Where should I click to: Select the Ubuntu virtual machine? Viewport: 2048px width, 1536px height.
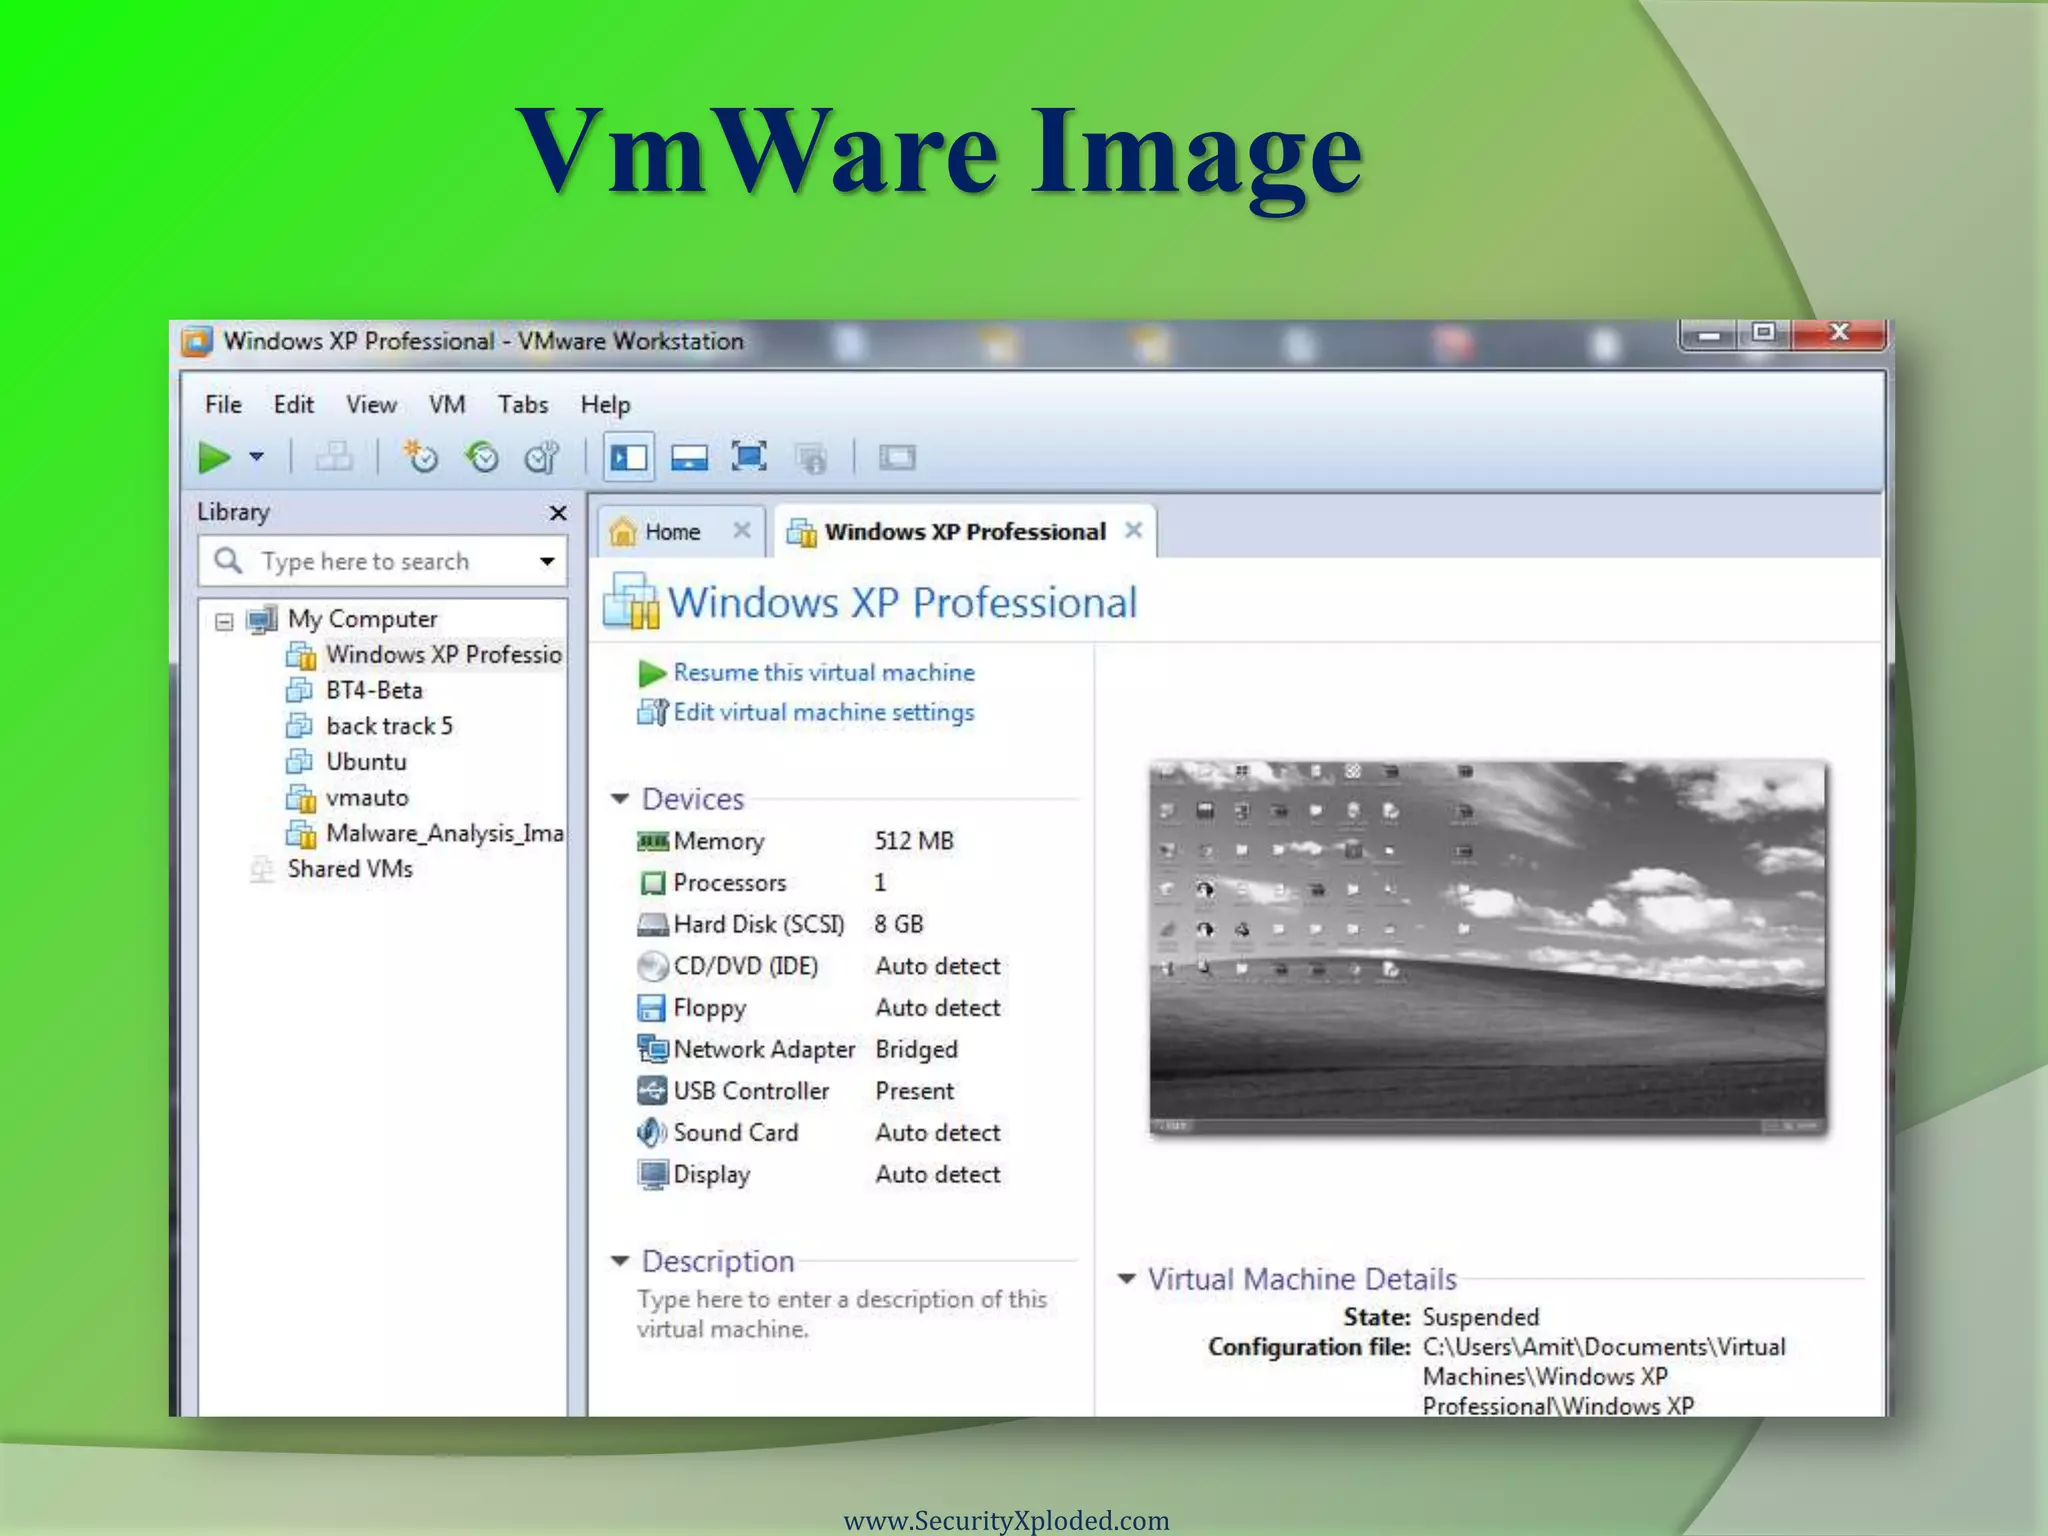366,762
